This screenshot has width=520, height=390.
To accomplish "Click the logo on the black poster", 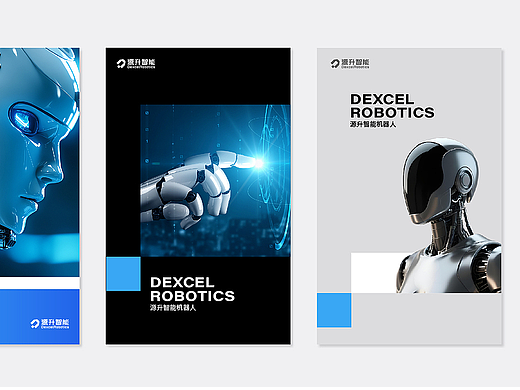I will [136, 64].
